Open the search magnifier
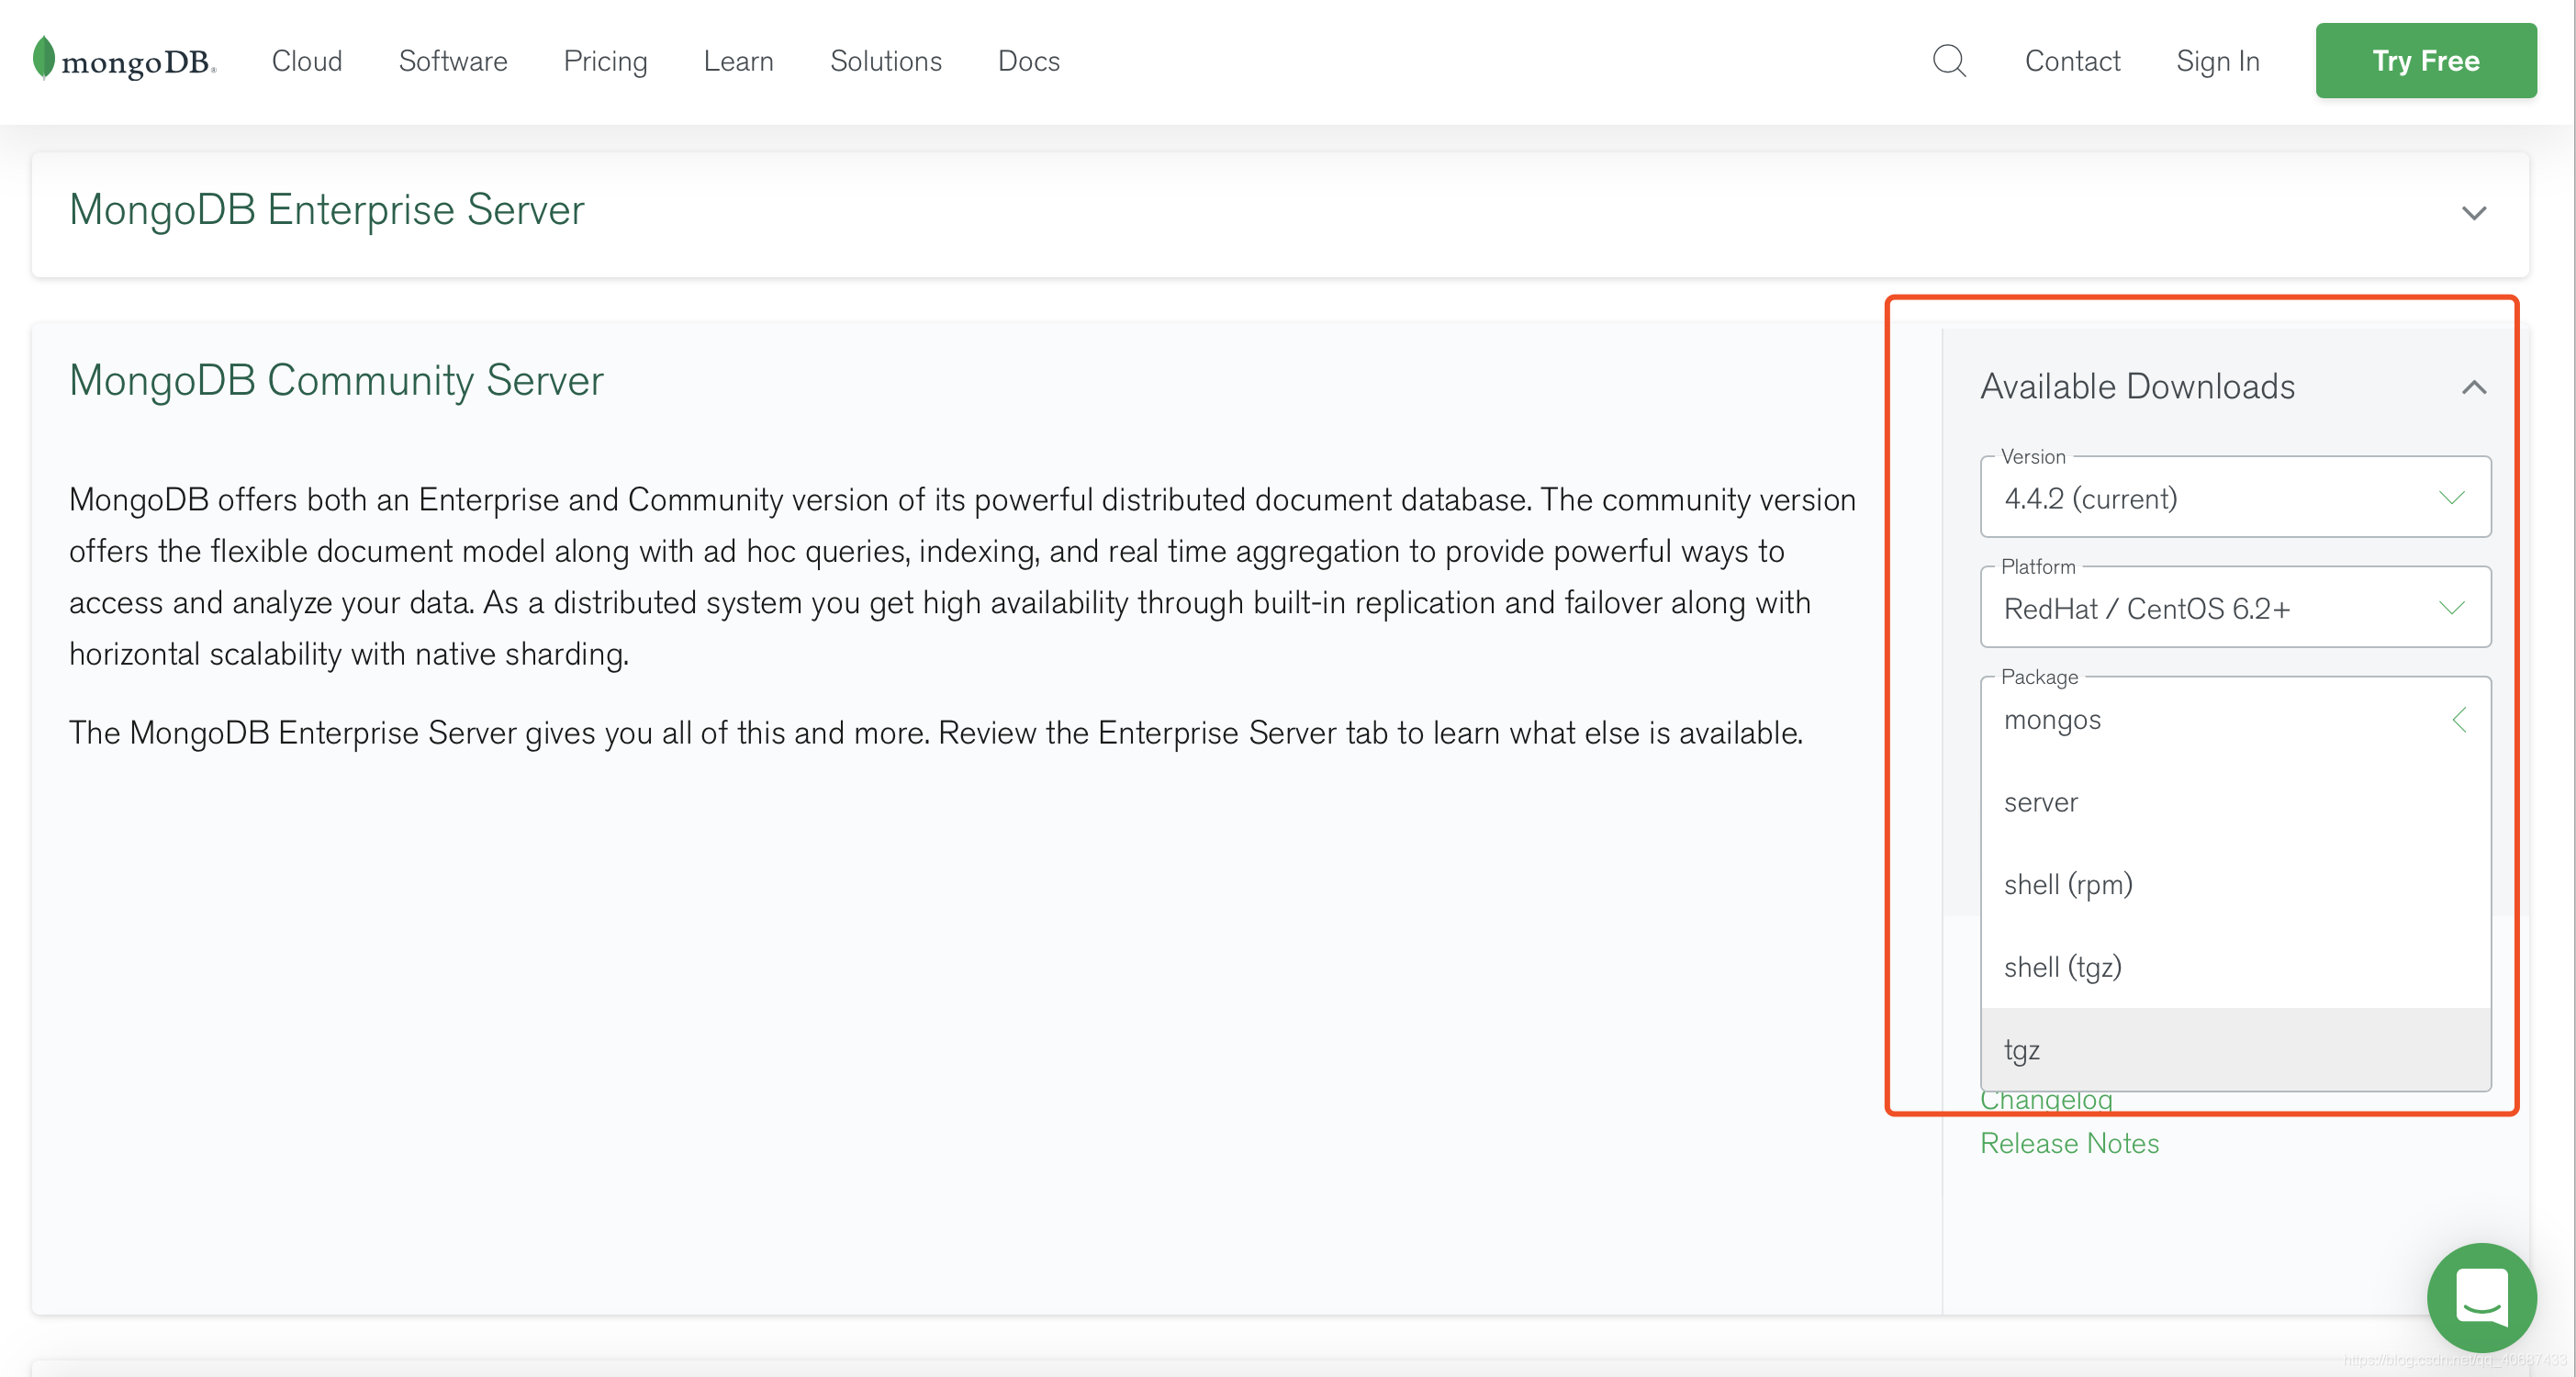Image resolution: width=2576 pixels, height=1377 pixels. [x=1948, y=60]
